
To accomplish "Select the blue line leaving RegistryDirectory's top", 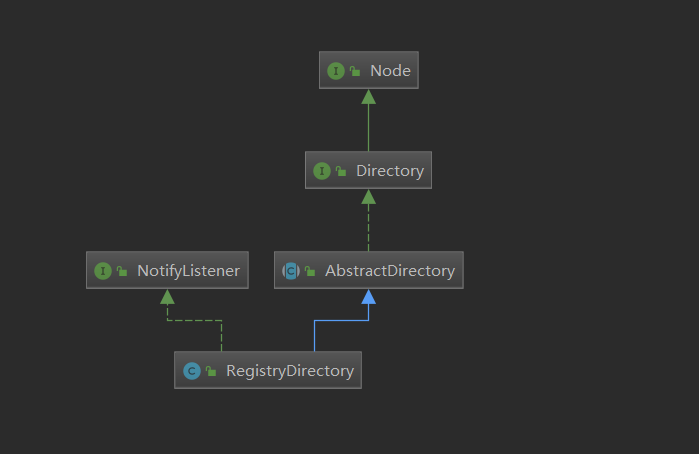I will coord(315,336).
